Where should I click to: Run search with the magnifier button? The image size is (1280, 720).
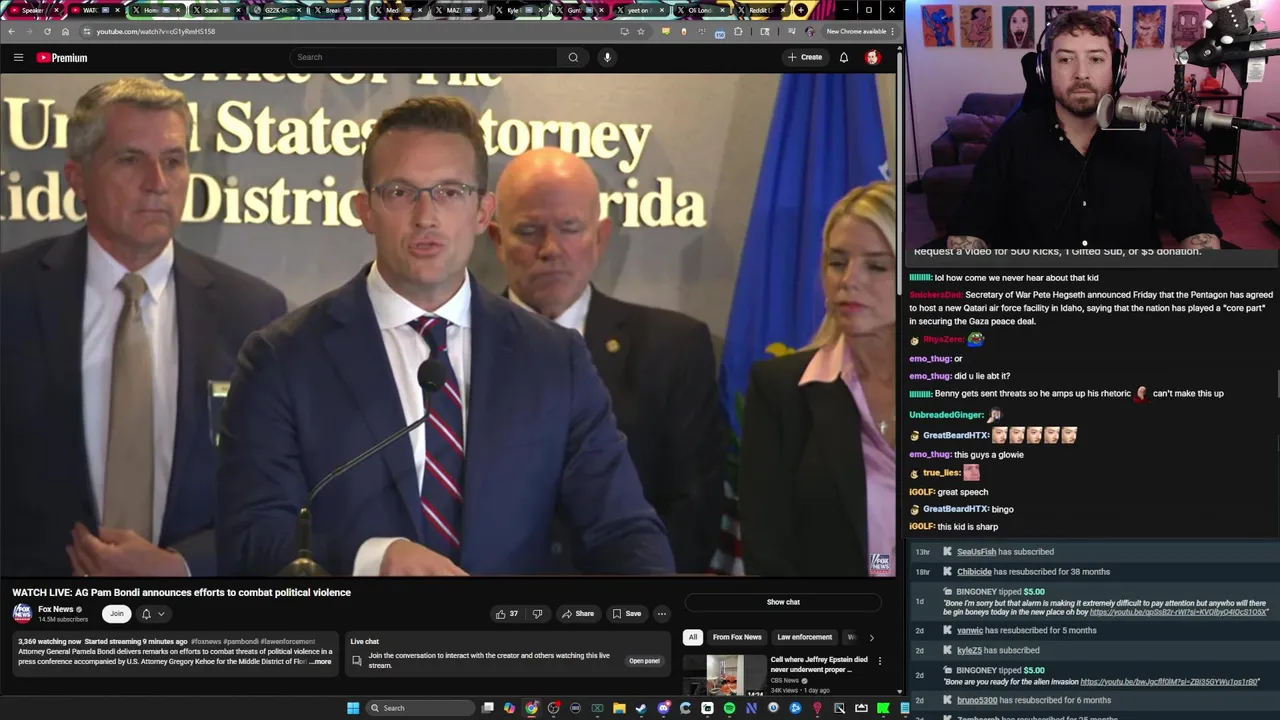pyautogui.click(x=573, y=57)
